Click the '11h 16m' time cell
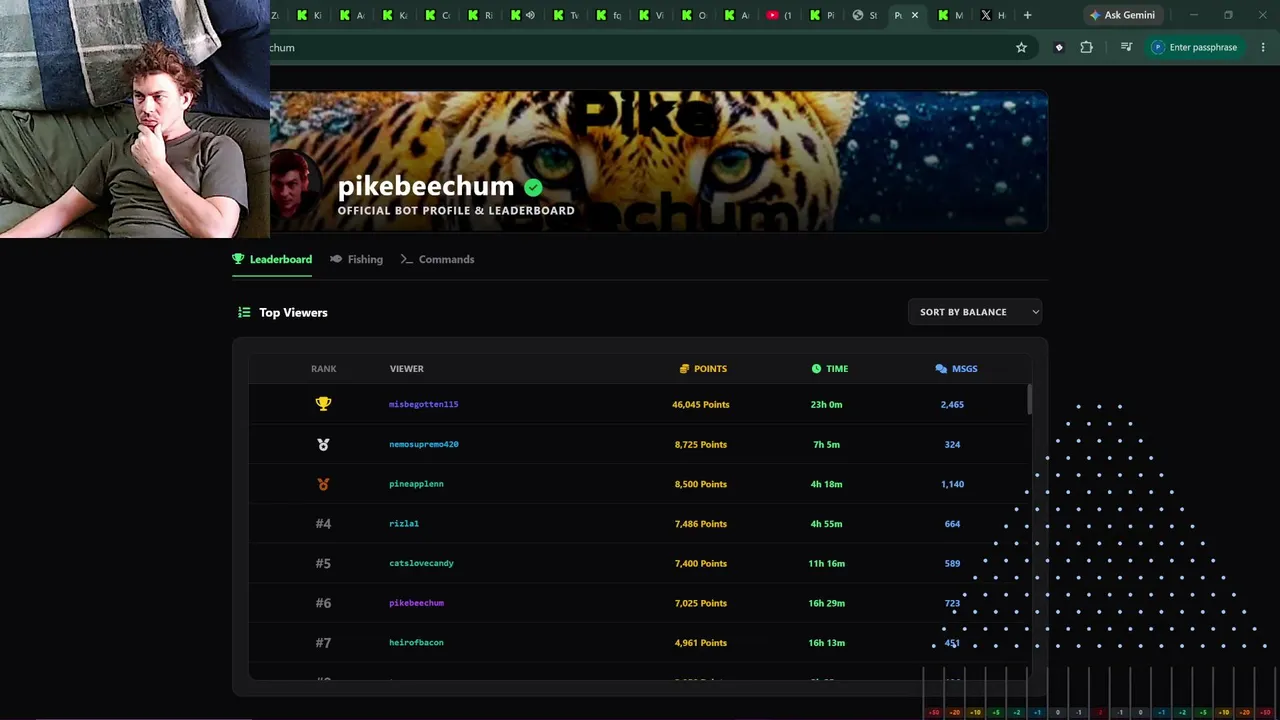 (827, 563)
